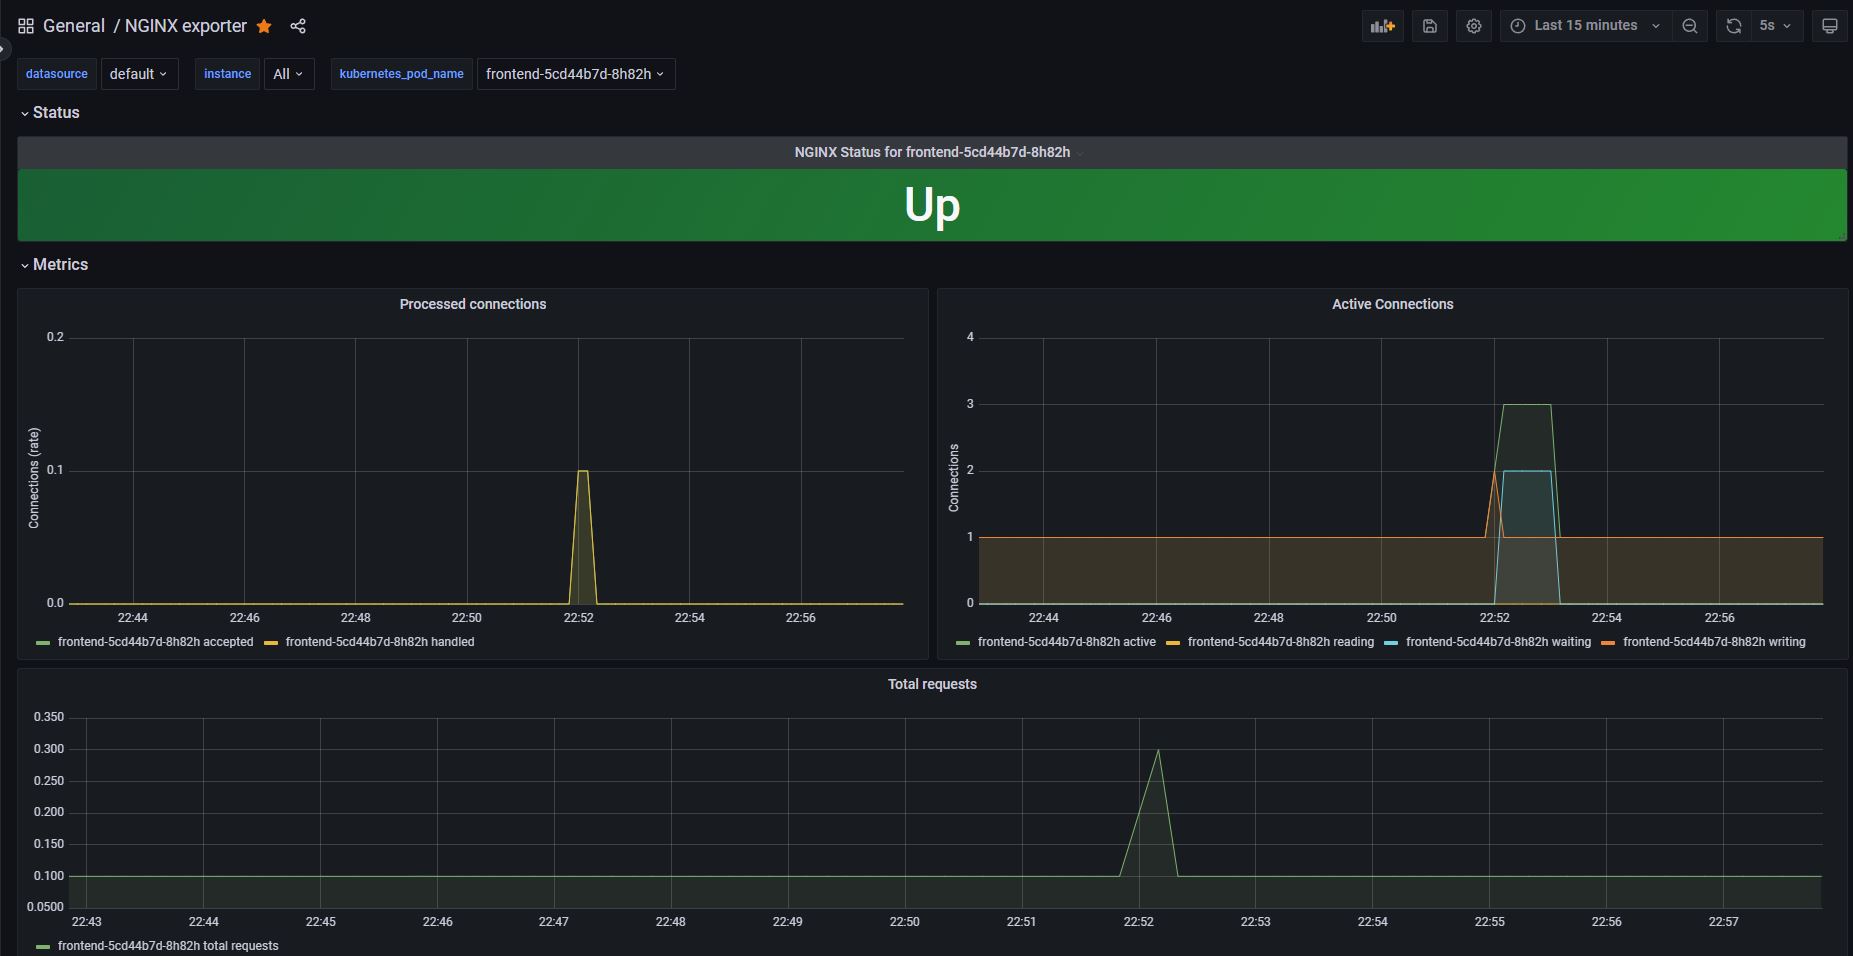Image resolution: width=1853 pixels, height=956 pixels.
Task: Open the 5s refresh interval dropdown
Action: click(x=1776, y=26)
